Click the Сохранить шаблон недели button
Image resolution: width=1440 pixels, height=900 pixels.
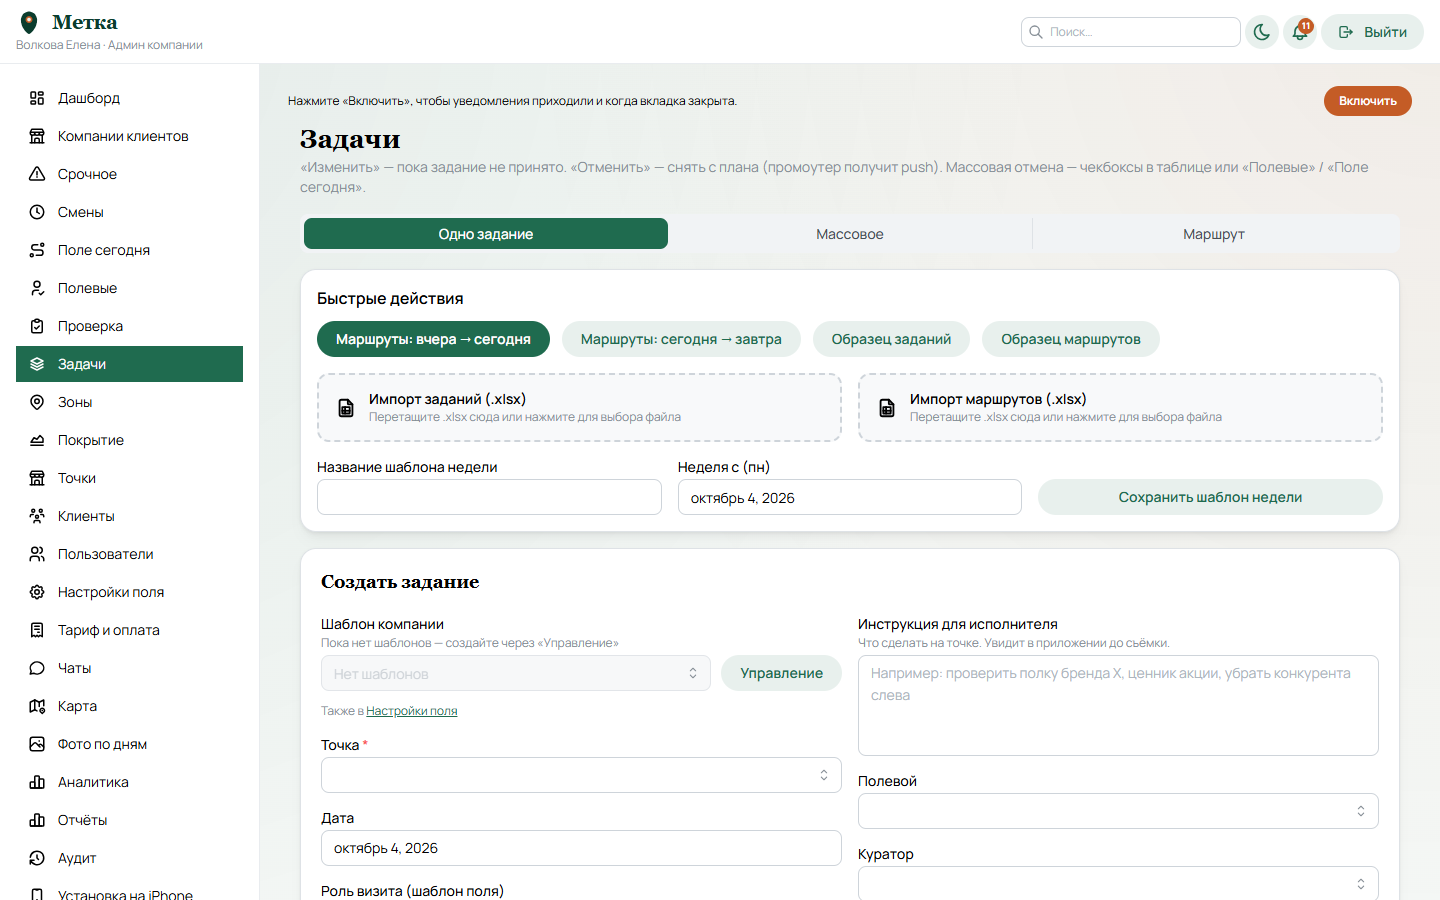tap(1210, 497)
